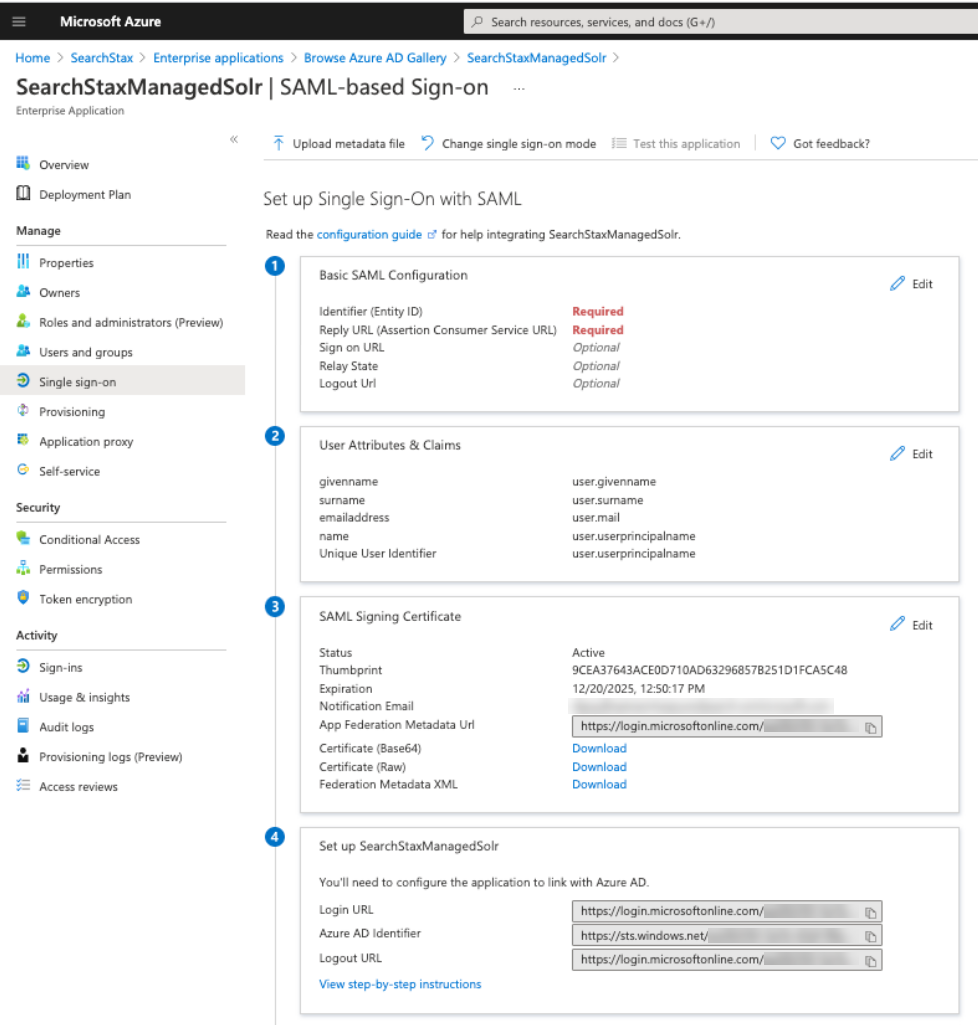Screen dimensions: 978x1025
Task: Click the Conditional Access icon
Action: pyautogui.click(x=23, y=538)
